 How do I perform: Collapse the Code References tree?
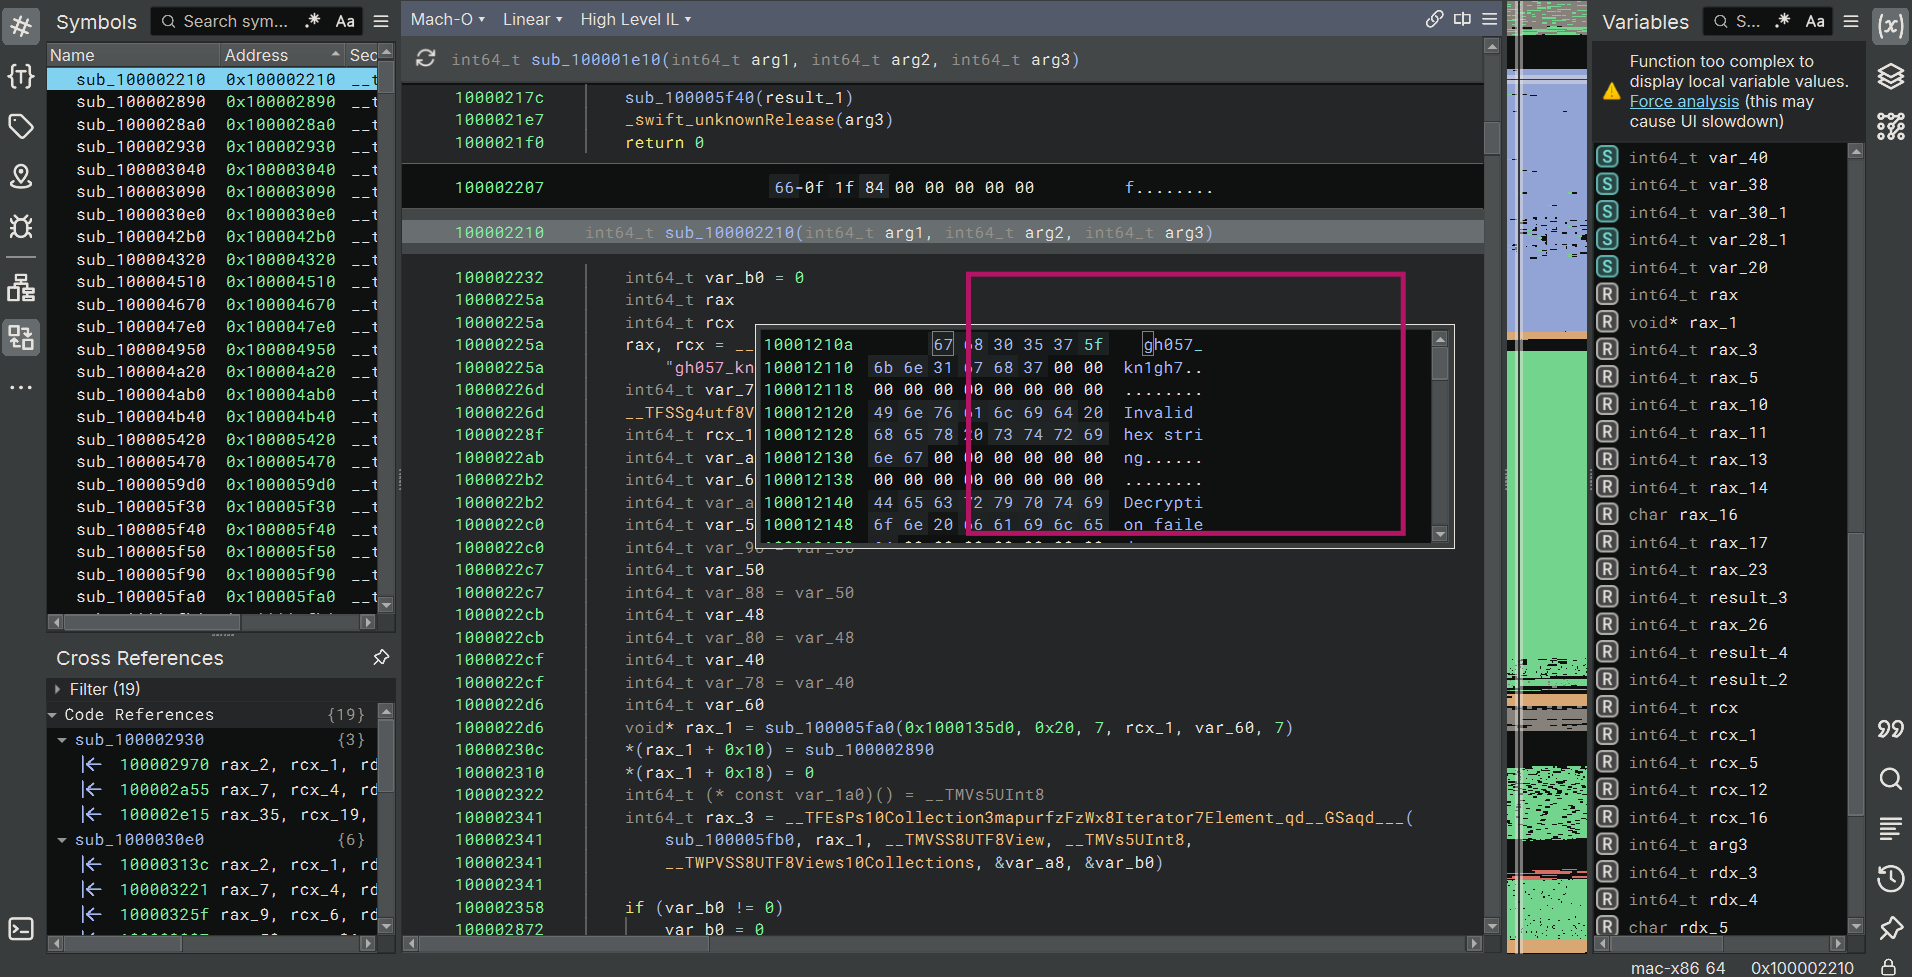point(52,715)
